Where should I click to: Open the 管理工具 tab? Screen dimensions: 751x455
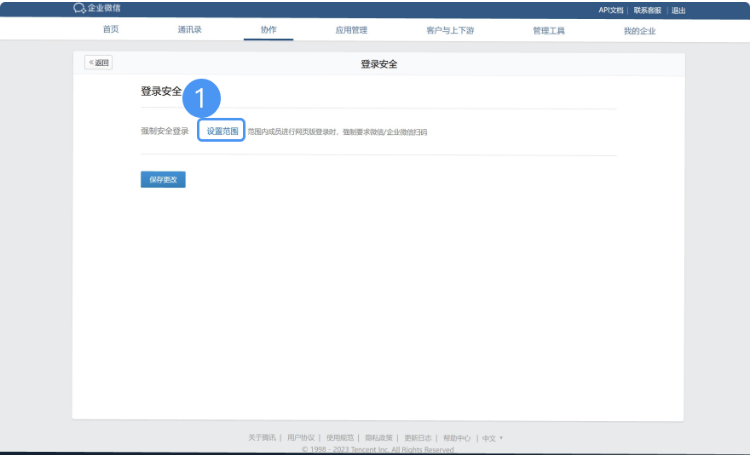coord(548,30)
